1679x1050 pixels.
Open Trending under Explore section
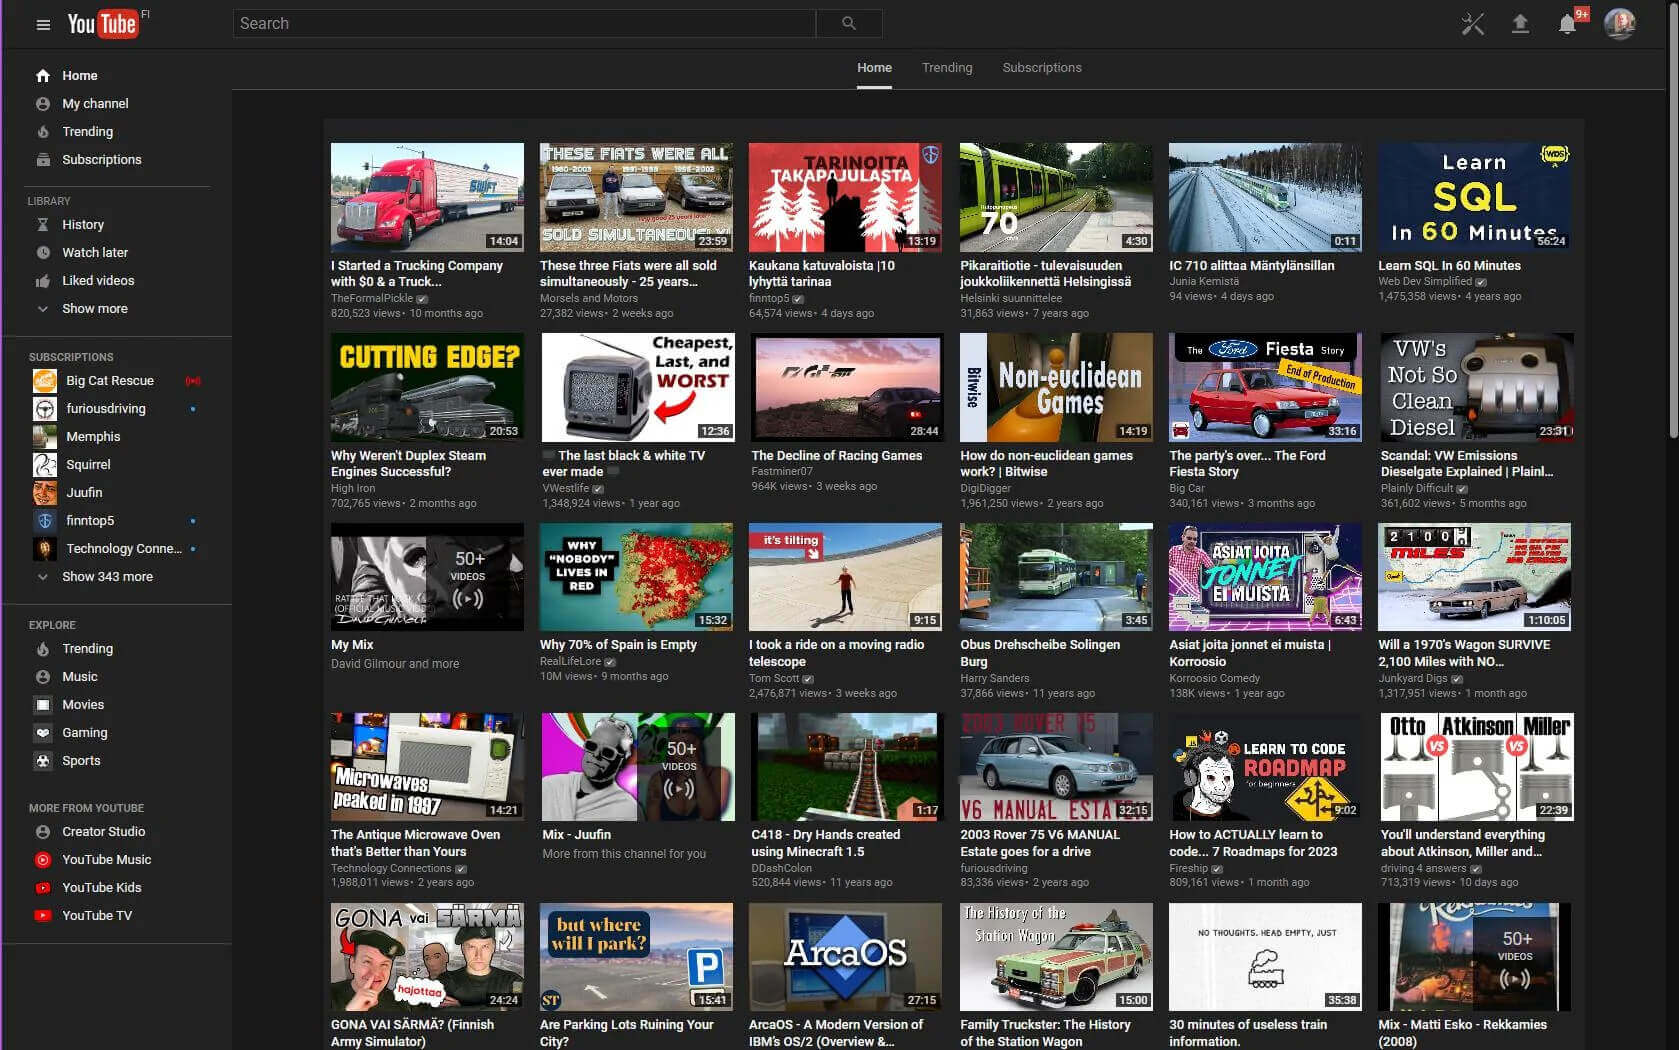[x=87, y=649]
